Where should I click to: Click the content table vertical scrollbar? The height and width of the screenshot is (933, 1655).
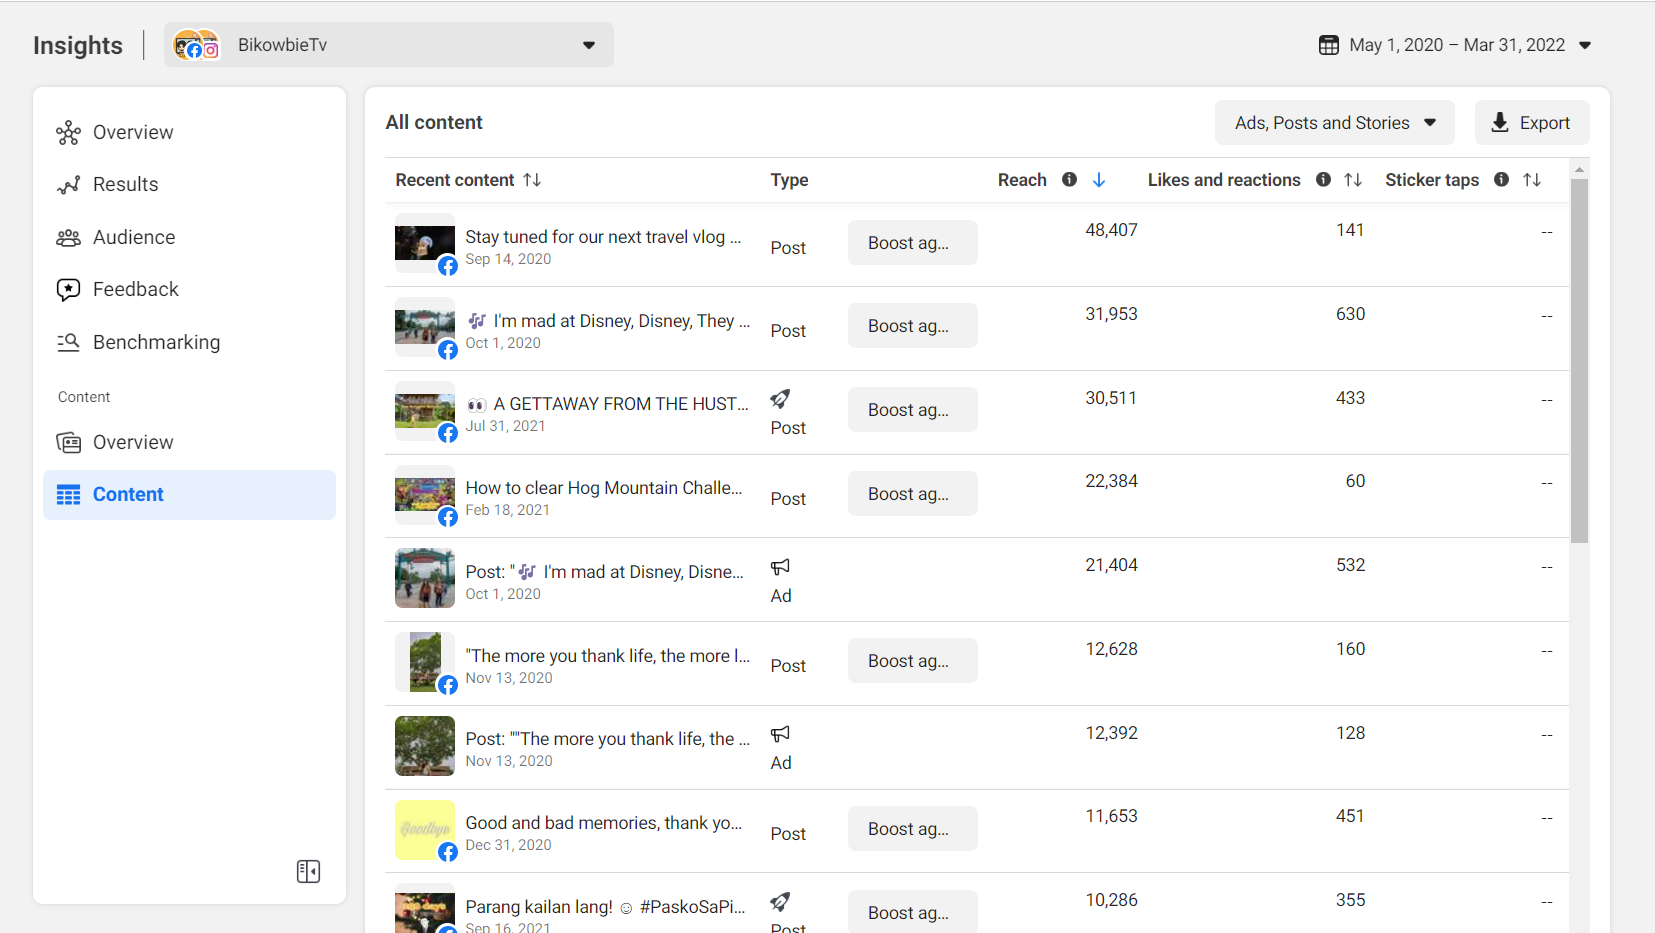coord(1579,360)
